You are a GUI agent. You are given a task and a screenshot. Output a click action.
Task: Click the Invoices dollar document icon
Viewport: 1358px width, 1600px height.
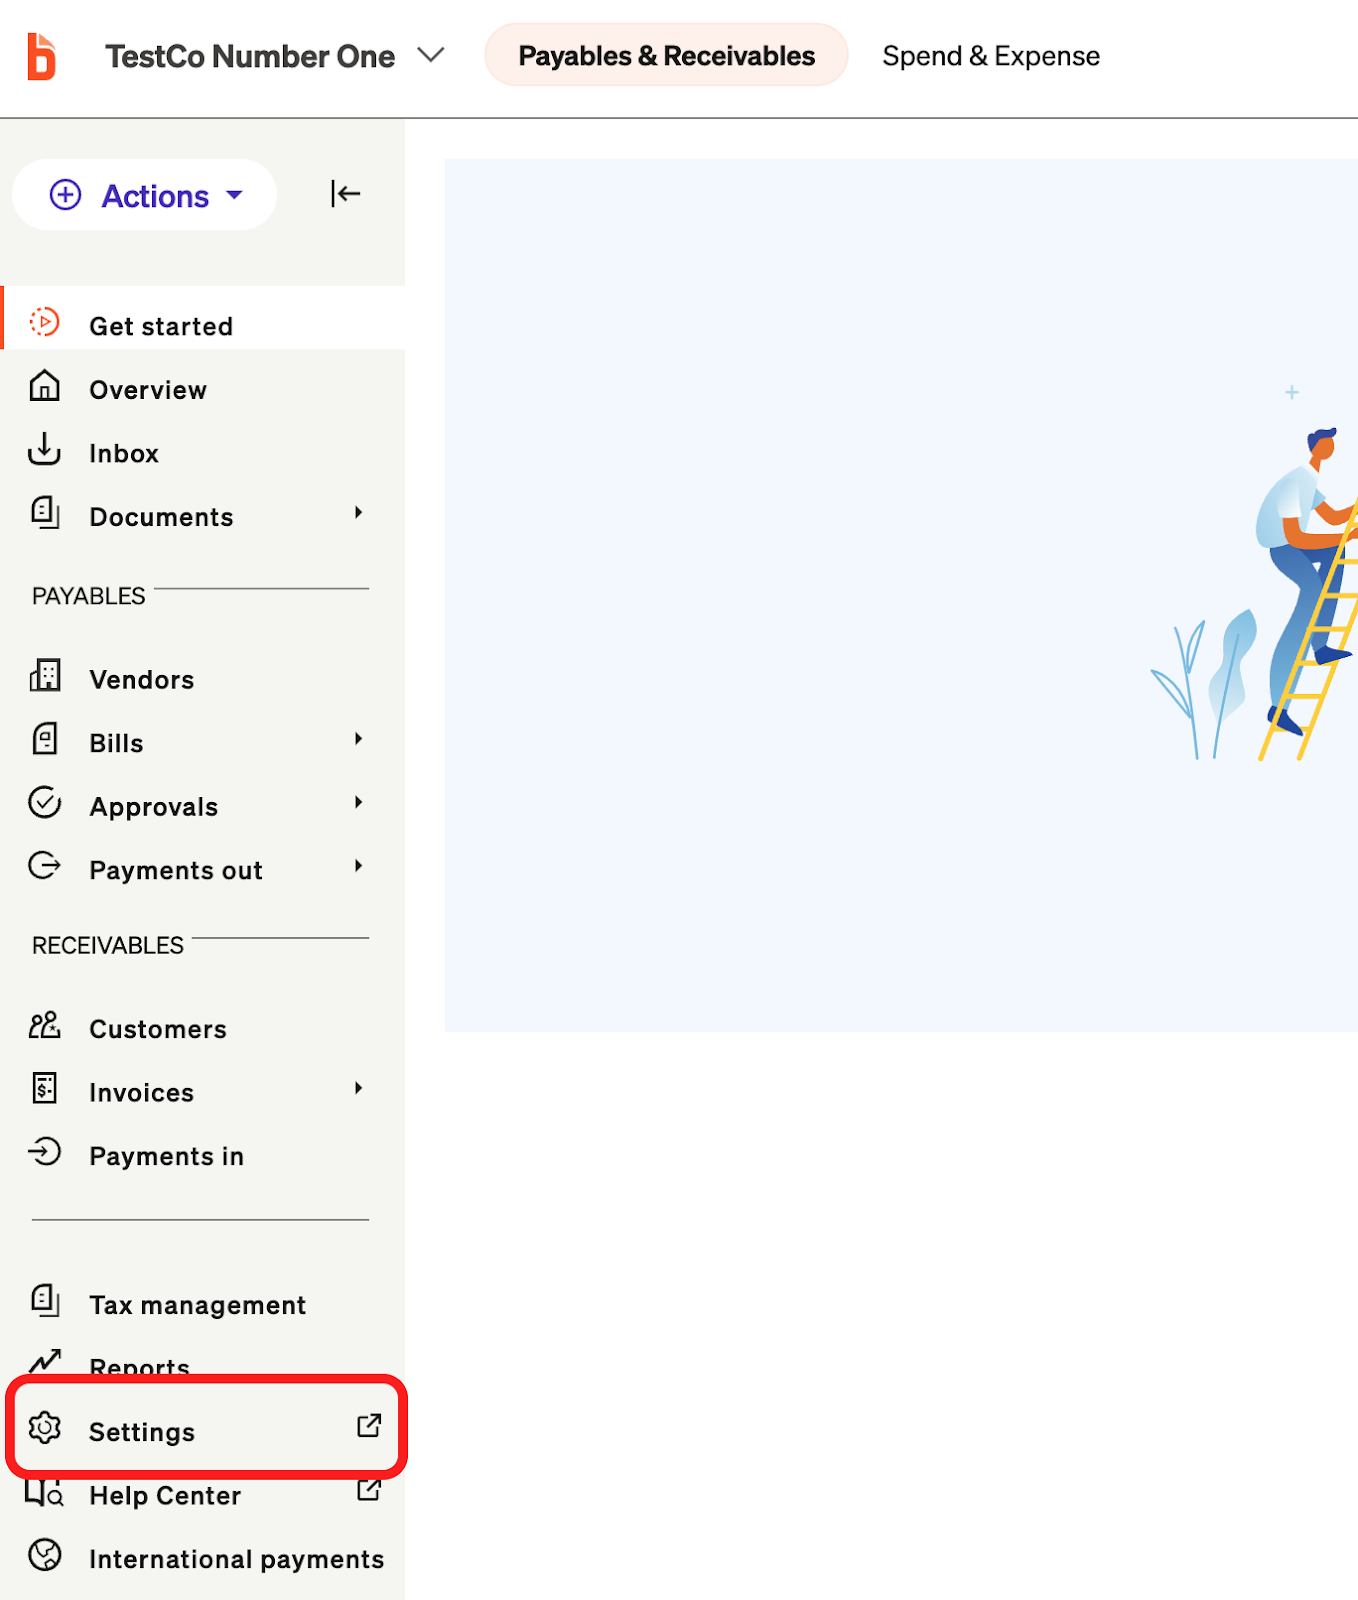click(x=45, y=1088)
